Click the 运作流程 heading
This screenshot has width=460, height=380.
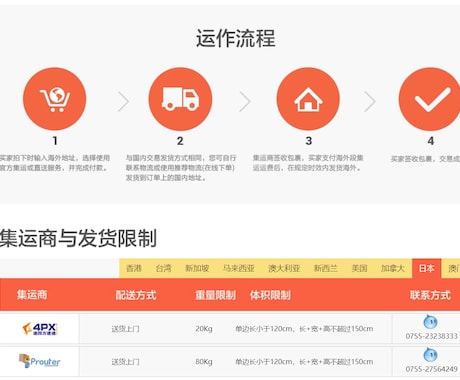pos(236,38)
